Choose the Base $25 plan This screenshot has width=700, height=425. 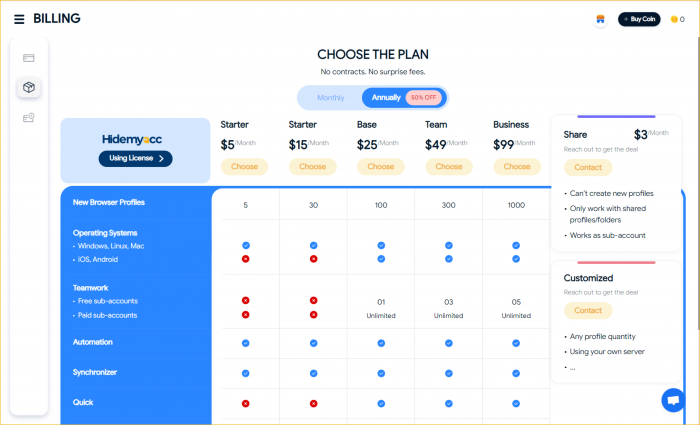pyautogui.click(x=381, y=167)
